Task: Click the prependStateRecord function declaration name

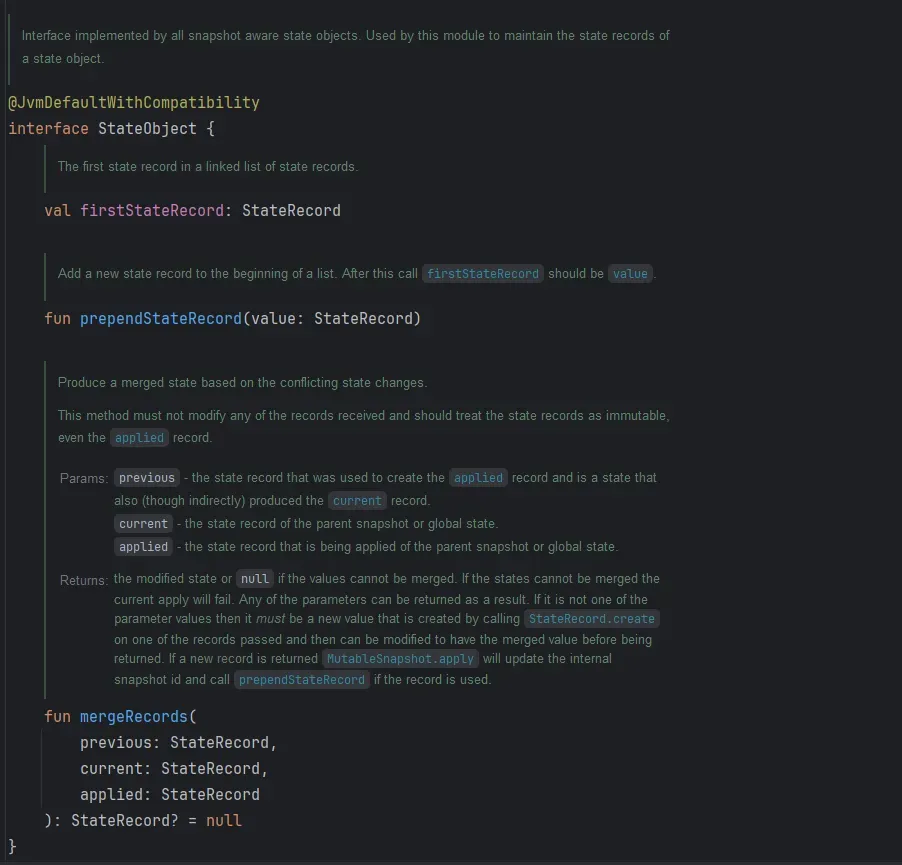Action: pyautogui.click(x=161, y=319)
